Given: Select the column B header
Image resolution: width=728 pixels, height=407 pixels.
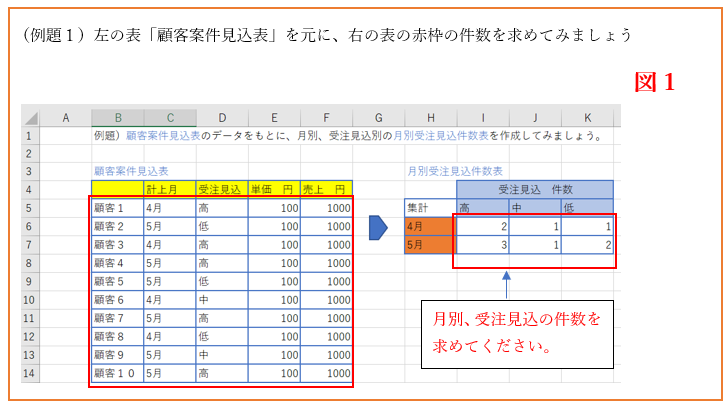Looking at the screenshot, I should tap(116, 118).
